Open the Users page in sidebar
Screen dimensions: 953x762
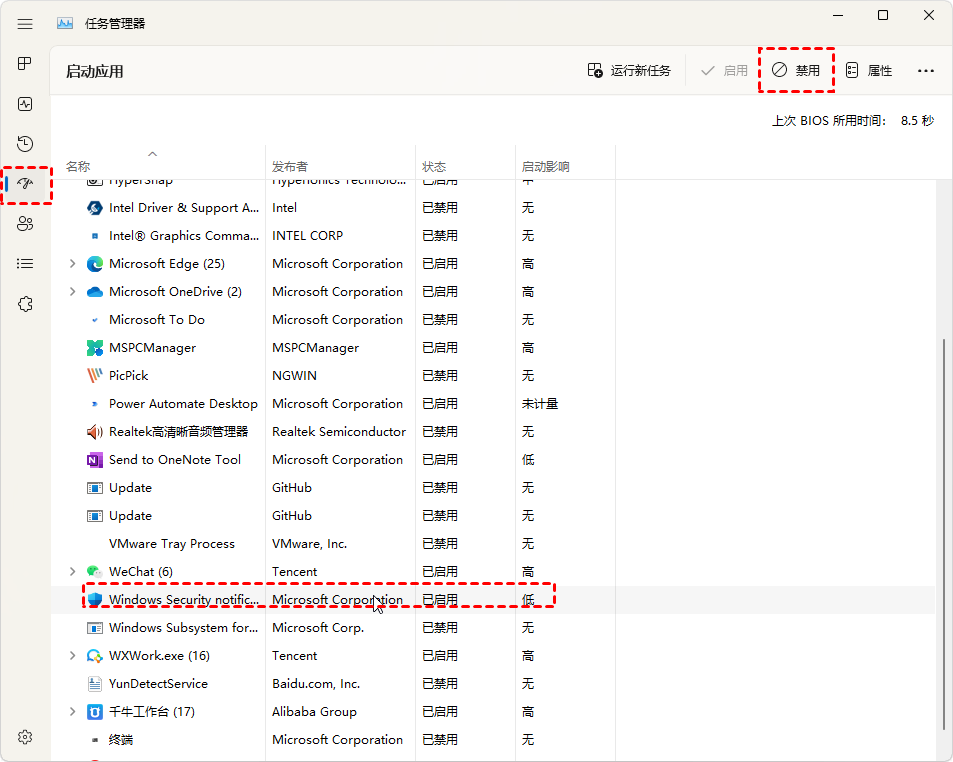click(x=25, y=224)
